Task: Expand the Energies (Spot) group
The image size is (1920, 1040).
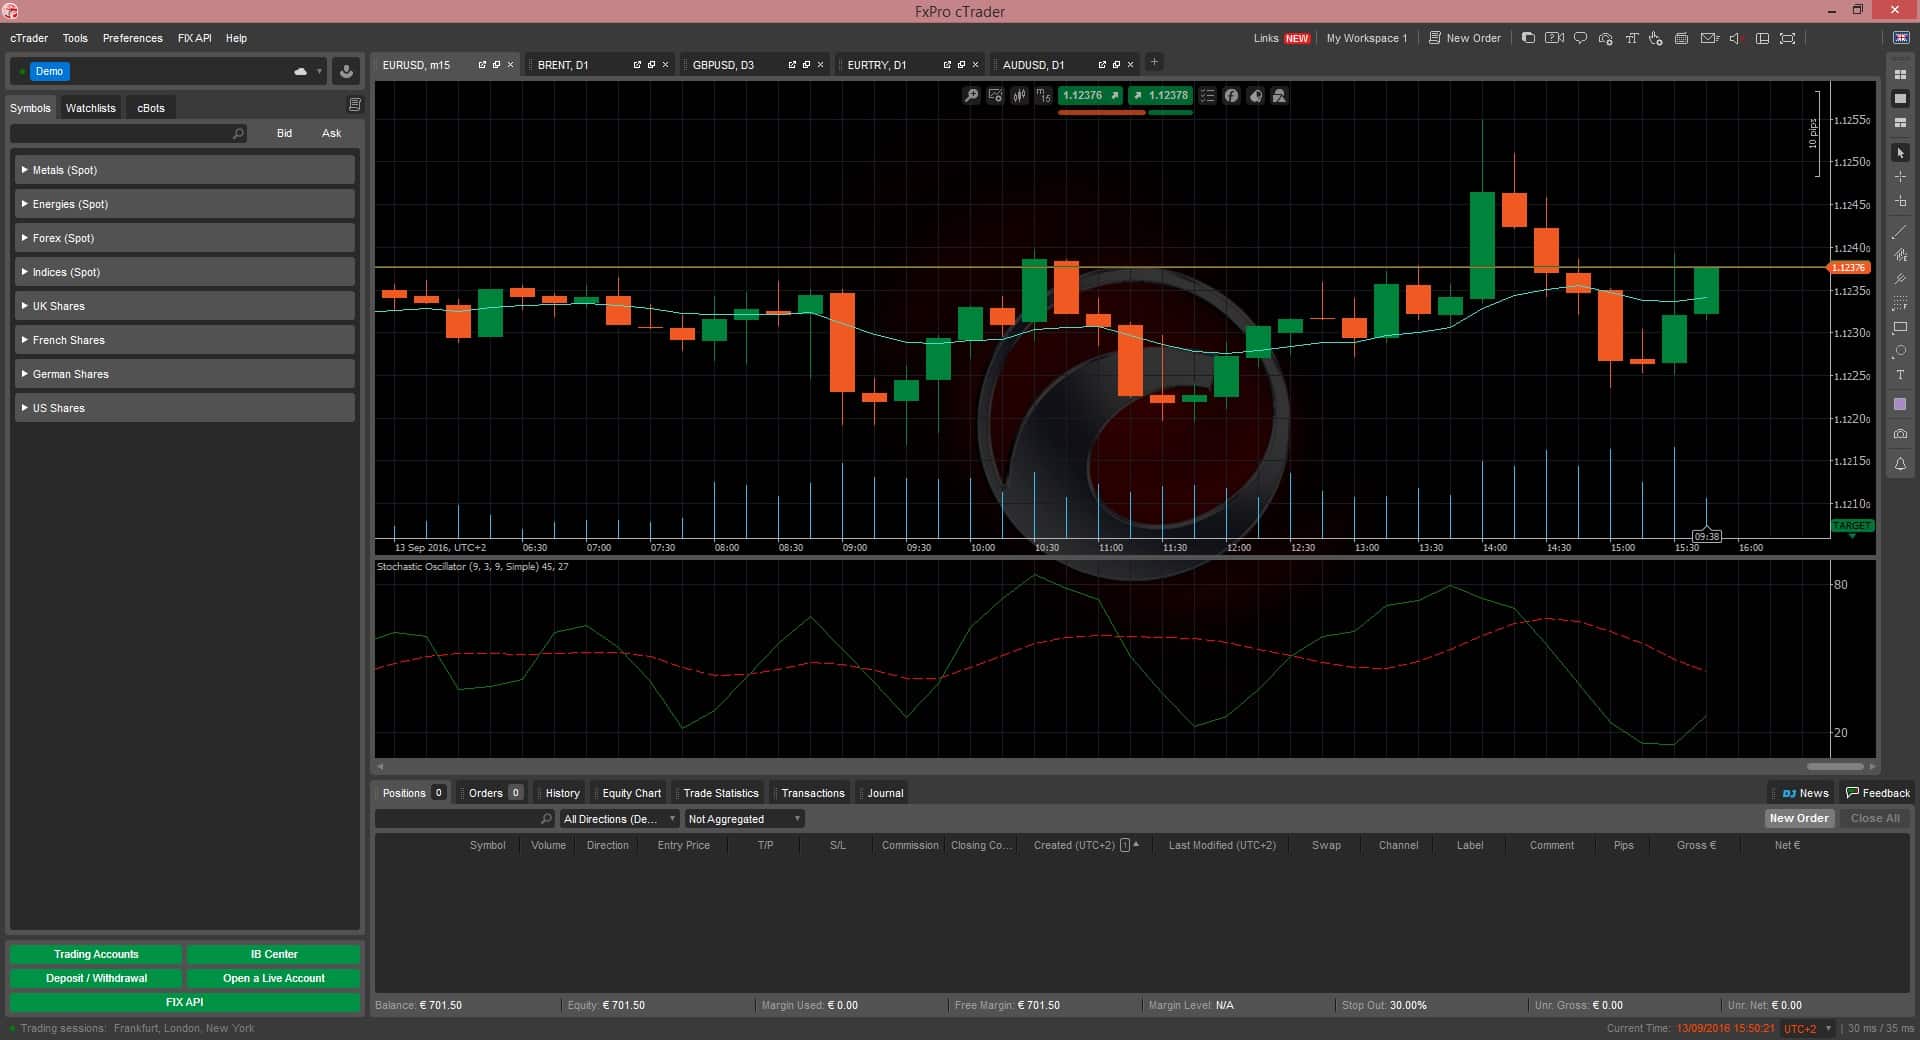Action: coord(185,204)
